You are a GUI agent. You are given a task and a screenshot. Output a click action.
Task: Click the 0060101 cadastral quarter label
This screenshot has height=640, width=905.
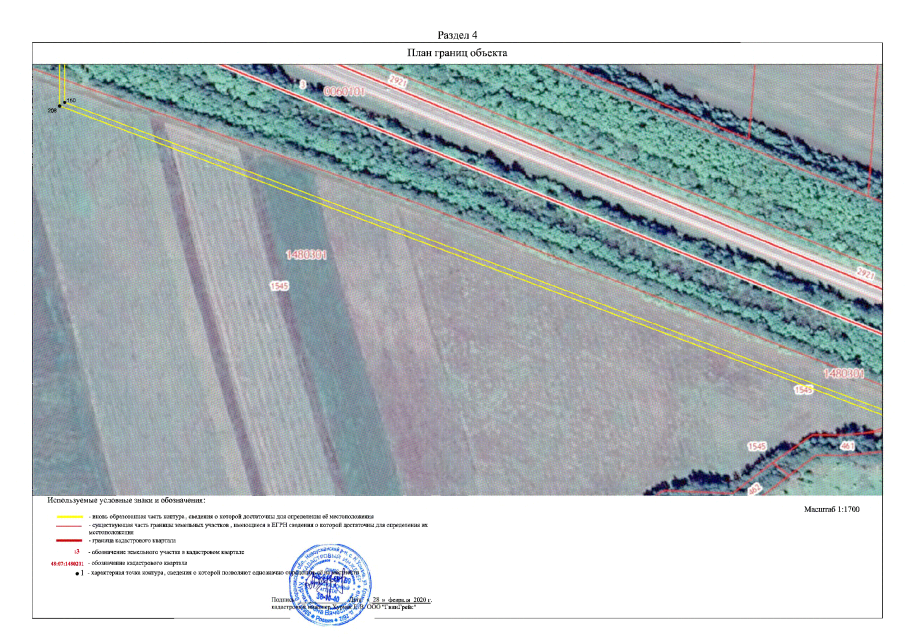click(343, 90)
